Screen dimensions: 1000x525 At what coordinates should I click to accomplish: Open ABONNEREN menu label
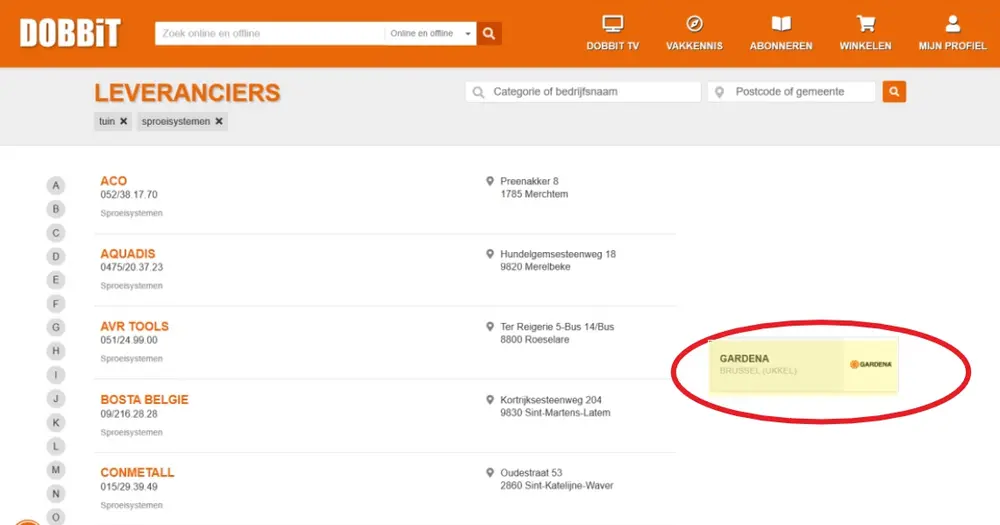coord(781,46)
